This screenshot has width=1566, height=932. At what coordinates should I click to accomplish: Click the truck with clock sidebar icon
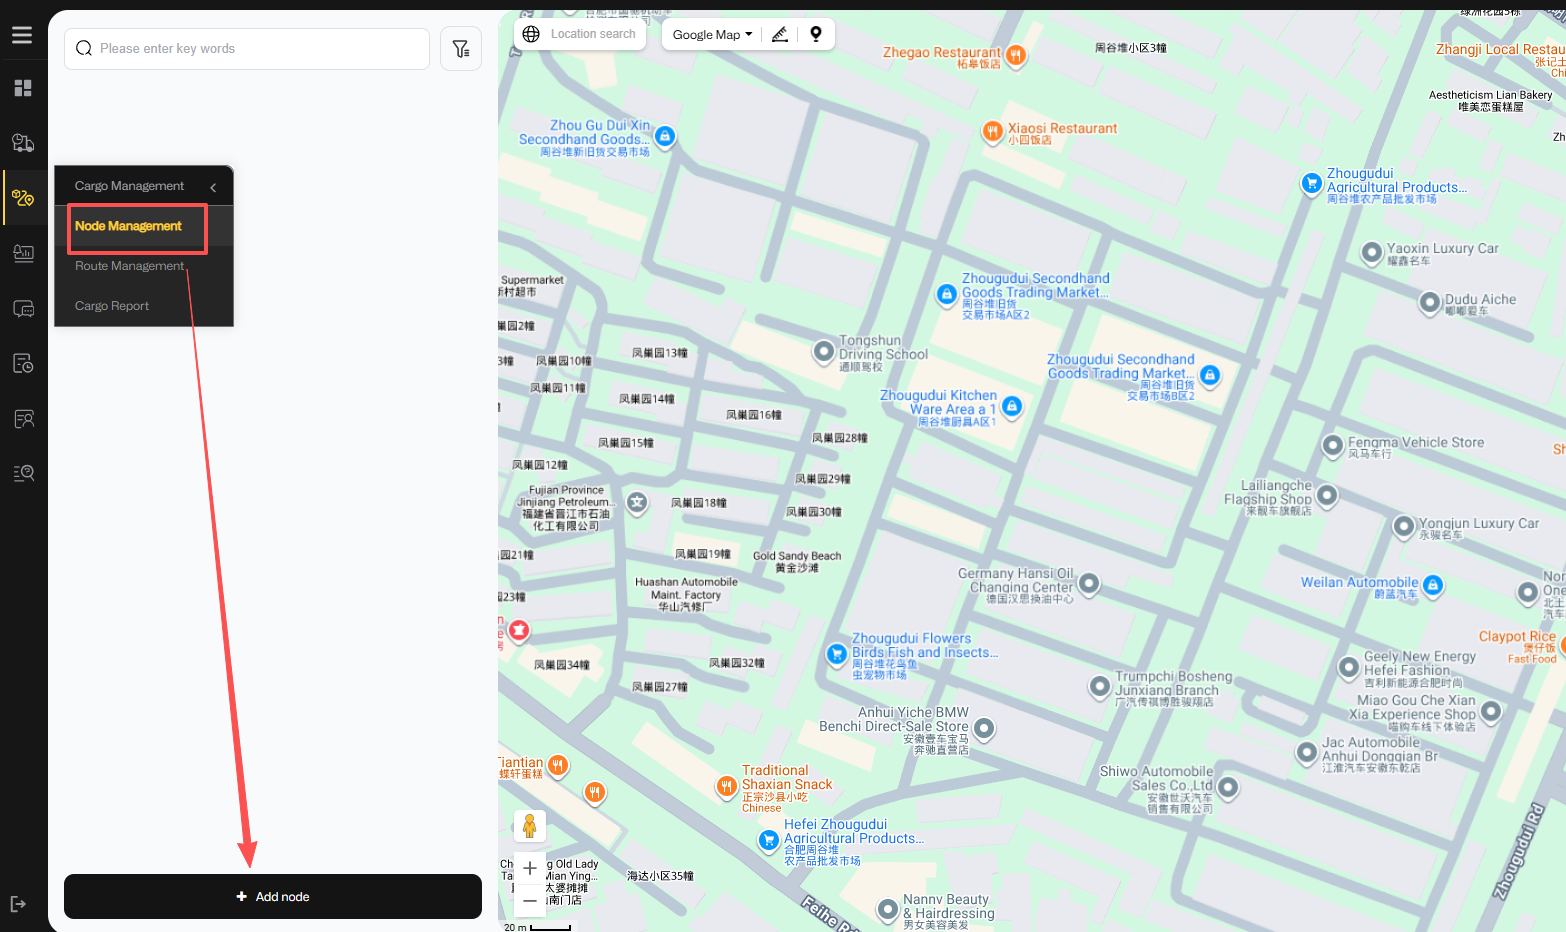[23, 143]
